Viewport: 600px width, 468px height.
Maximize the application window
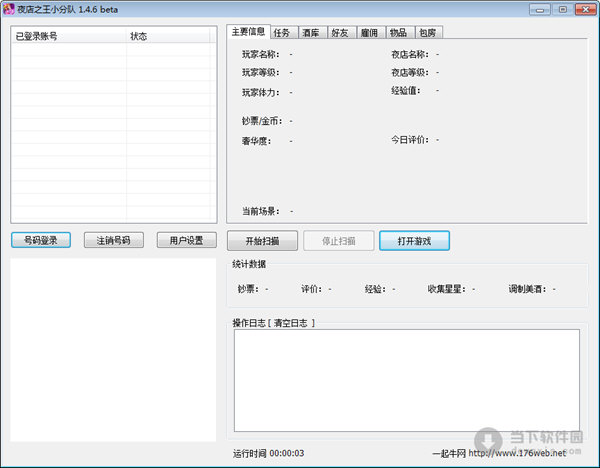(563, 10)
